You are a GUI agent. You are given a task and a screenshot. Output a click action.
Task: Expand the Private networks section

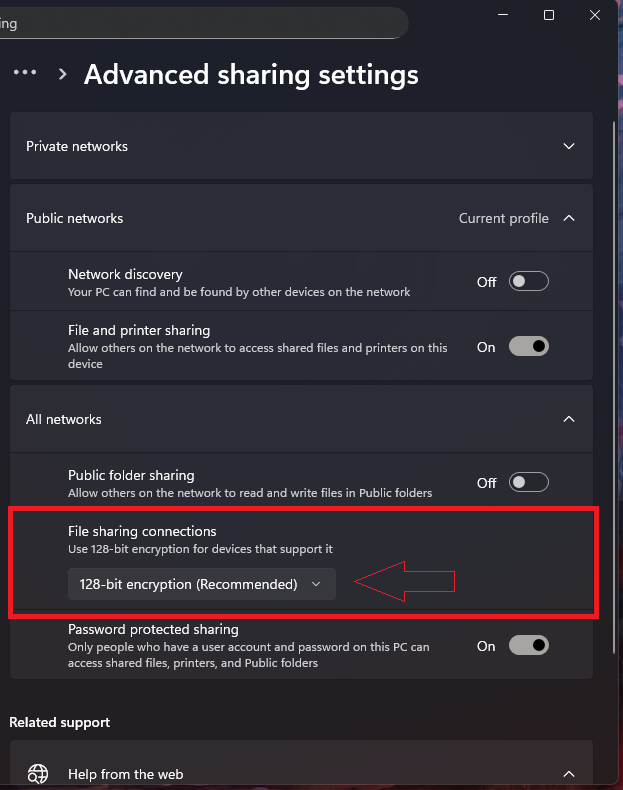(x=569, y=146)
